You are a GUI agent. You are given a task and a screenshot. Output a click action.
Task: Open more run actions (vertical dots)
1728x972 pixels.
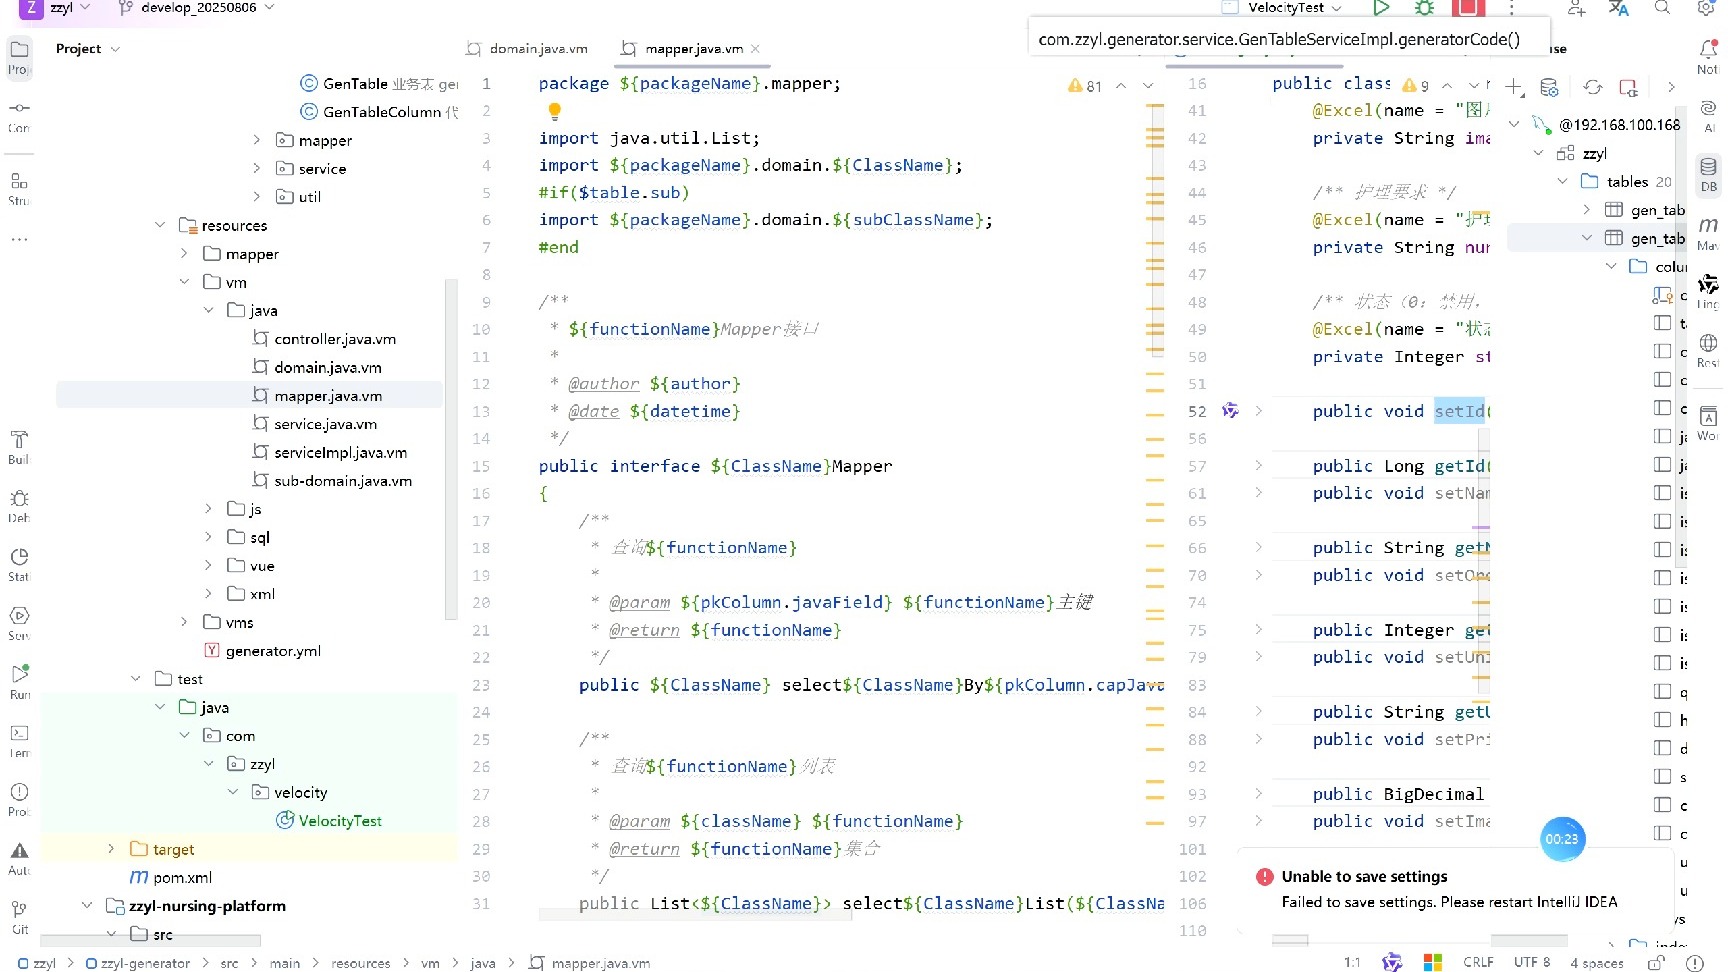(1511, 7)
